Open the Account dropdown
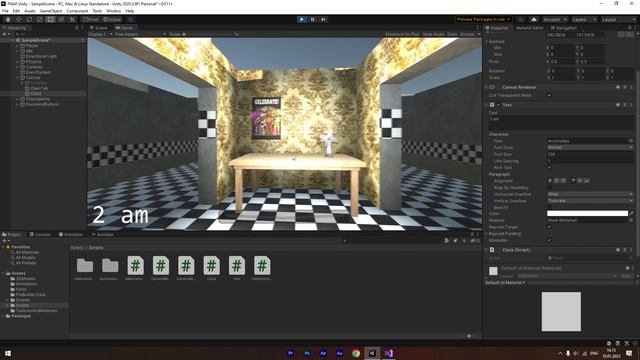The image size is (640, 360). pyautogui.click(x=554, y=19)
